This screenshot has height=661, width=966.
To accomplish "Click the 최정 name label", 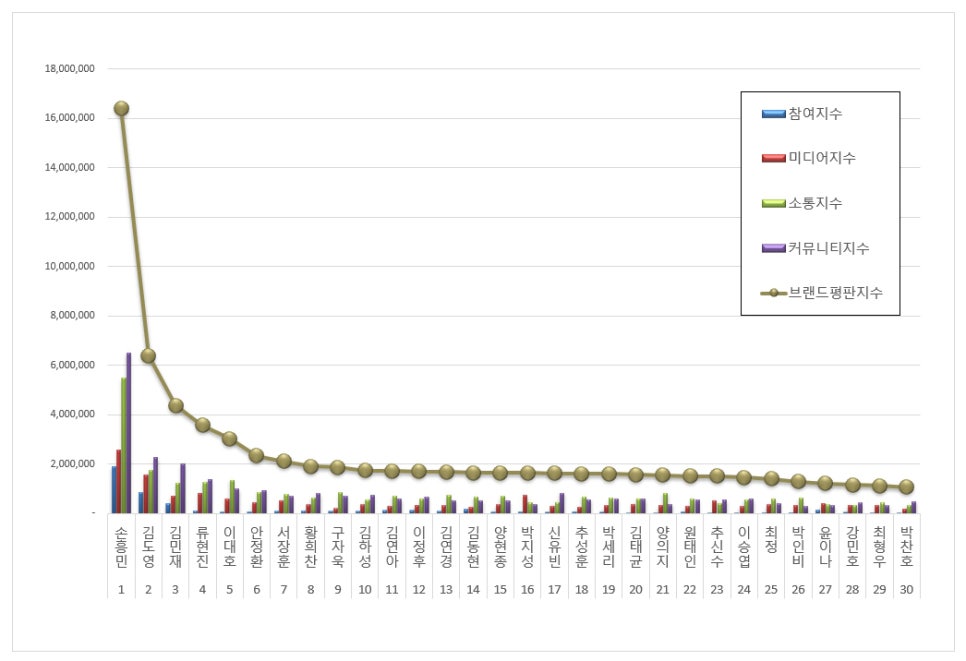I will click(772, 539).
